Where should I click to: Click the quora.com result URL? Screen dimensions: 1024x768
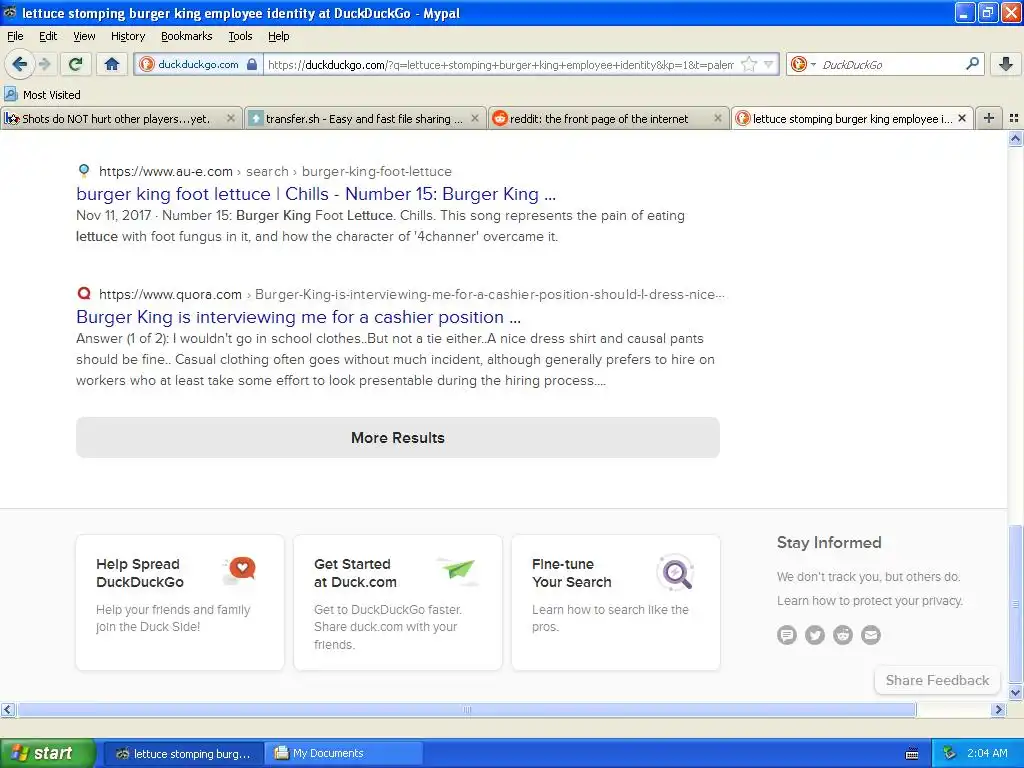[x=411, y=294]
